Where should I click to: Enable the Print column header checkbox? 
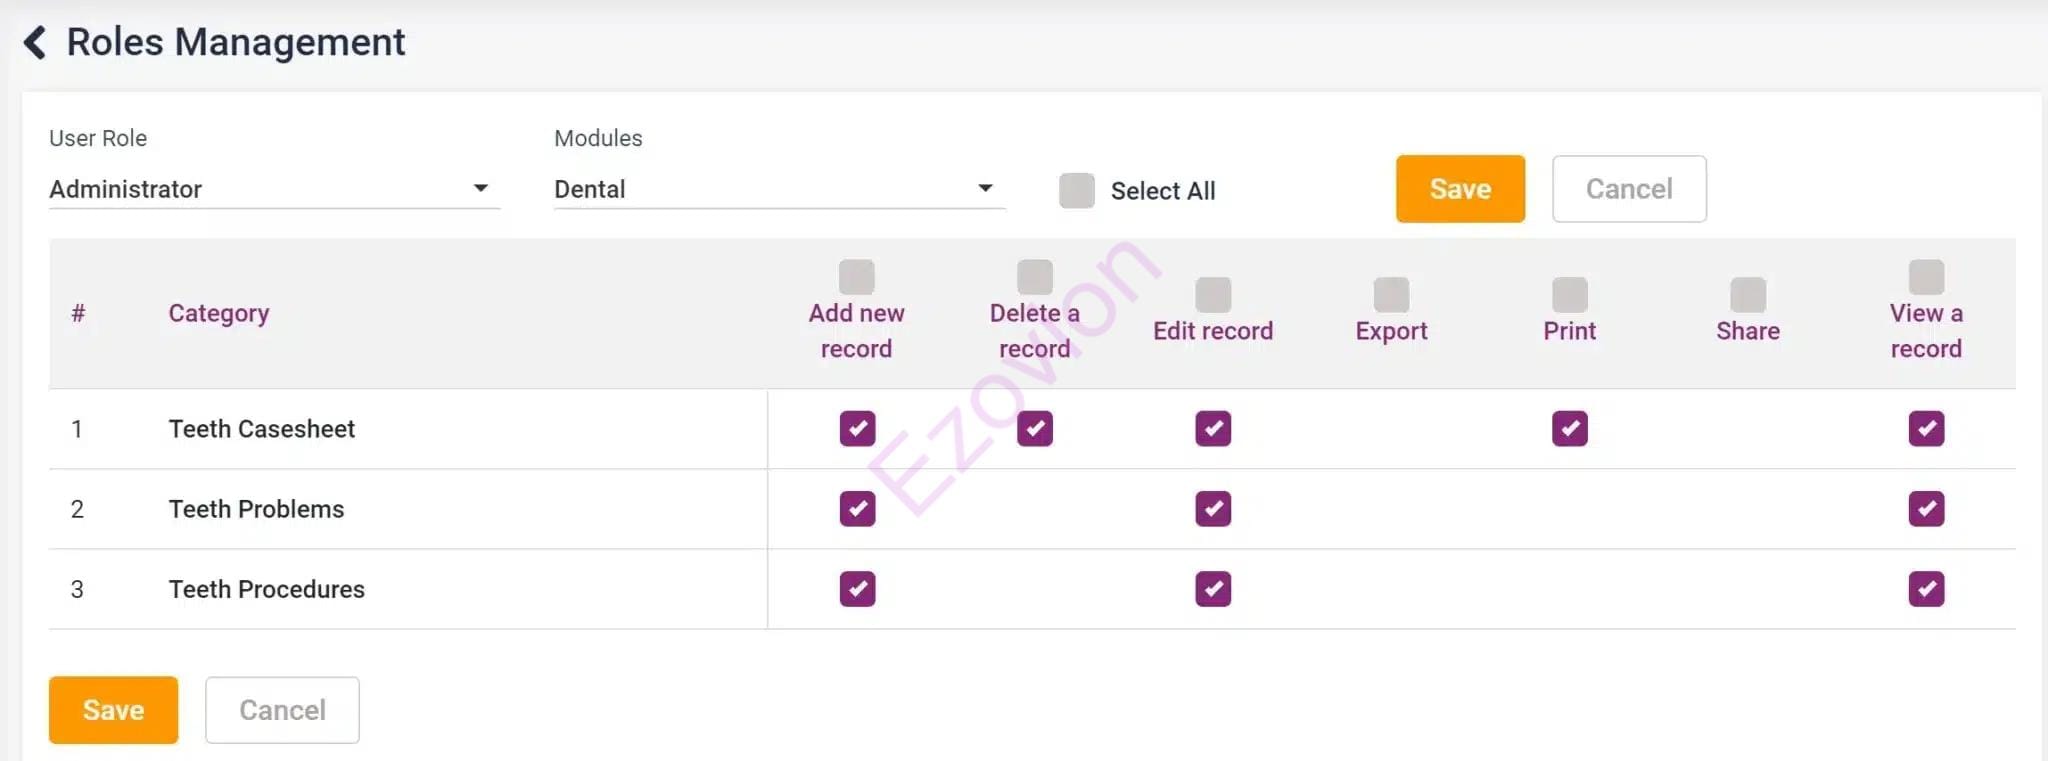click(x=1569, y=295)
